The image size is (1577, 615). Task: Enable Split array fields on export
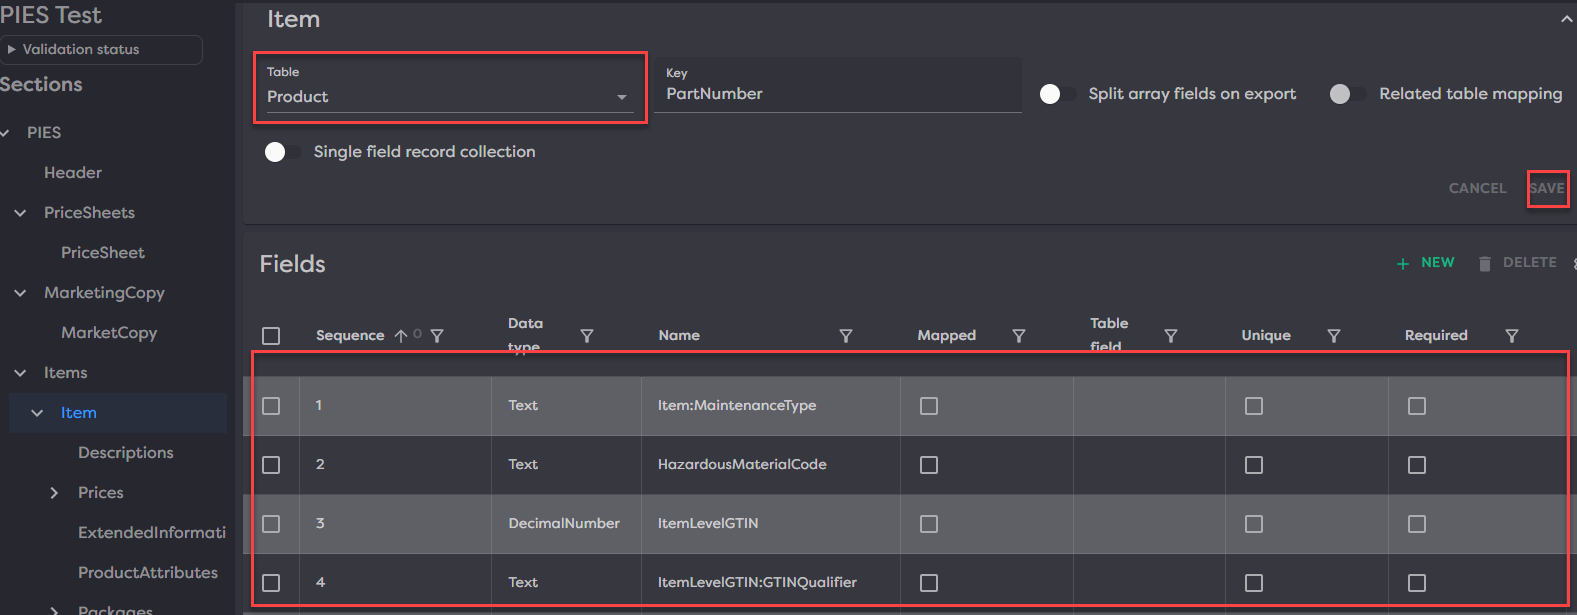tap(1058, 94)
